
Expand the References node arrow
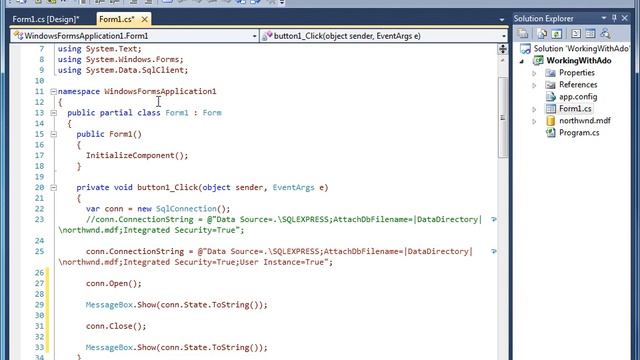(x=534, y=85)
